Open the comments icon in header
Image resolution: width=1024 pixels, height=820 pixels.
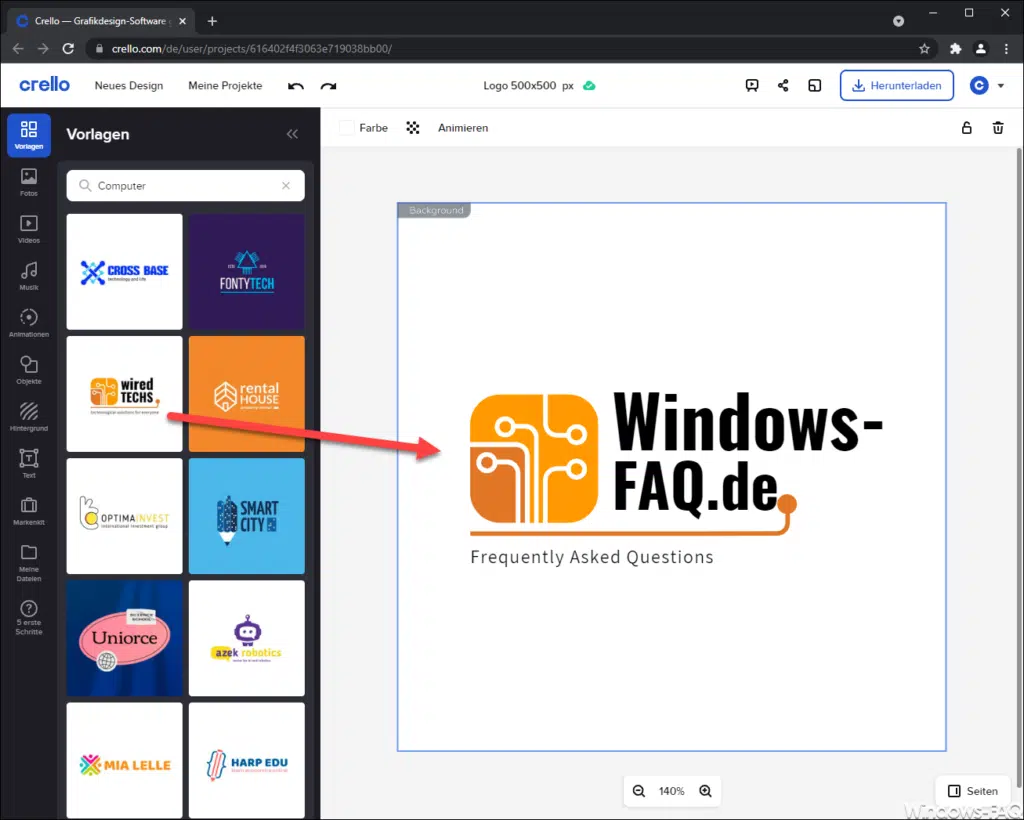tap(752, 86)
